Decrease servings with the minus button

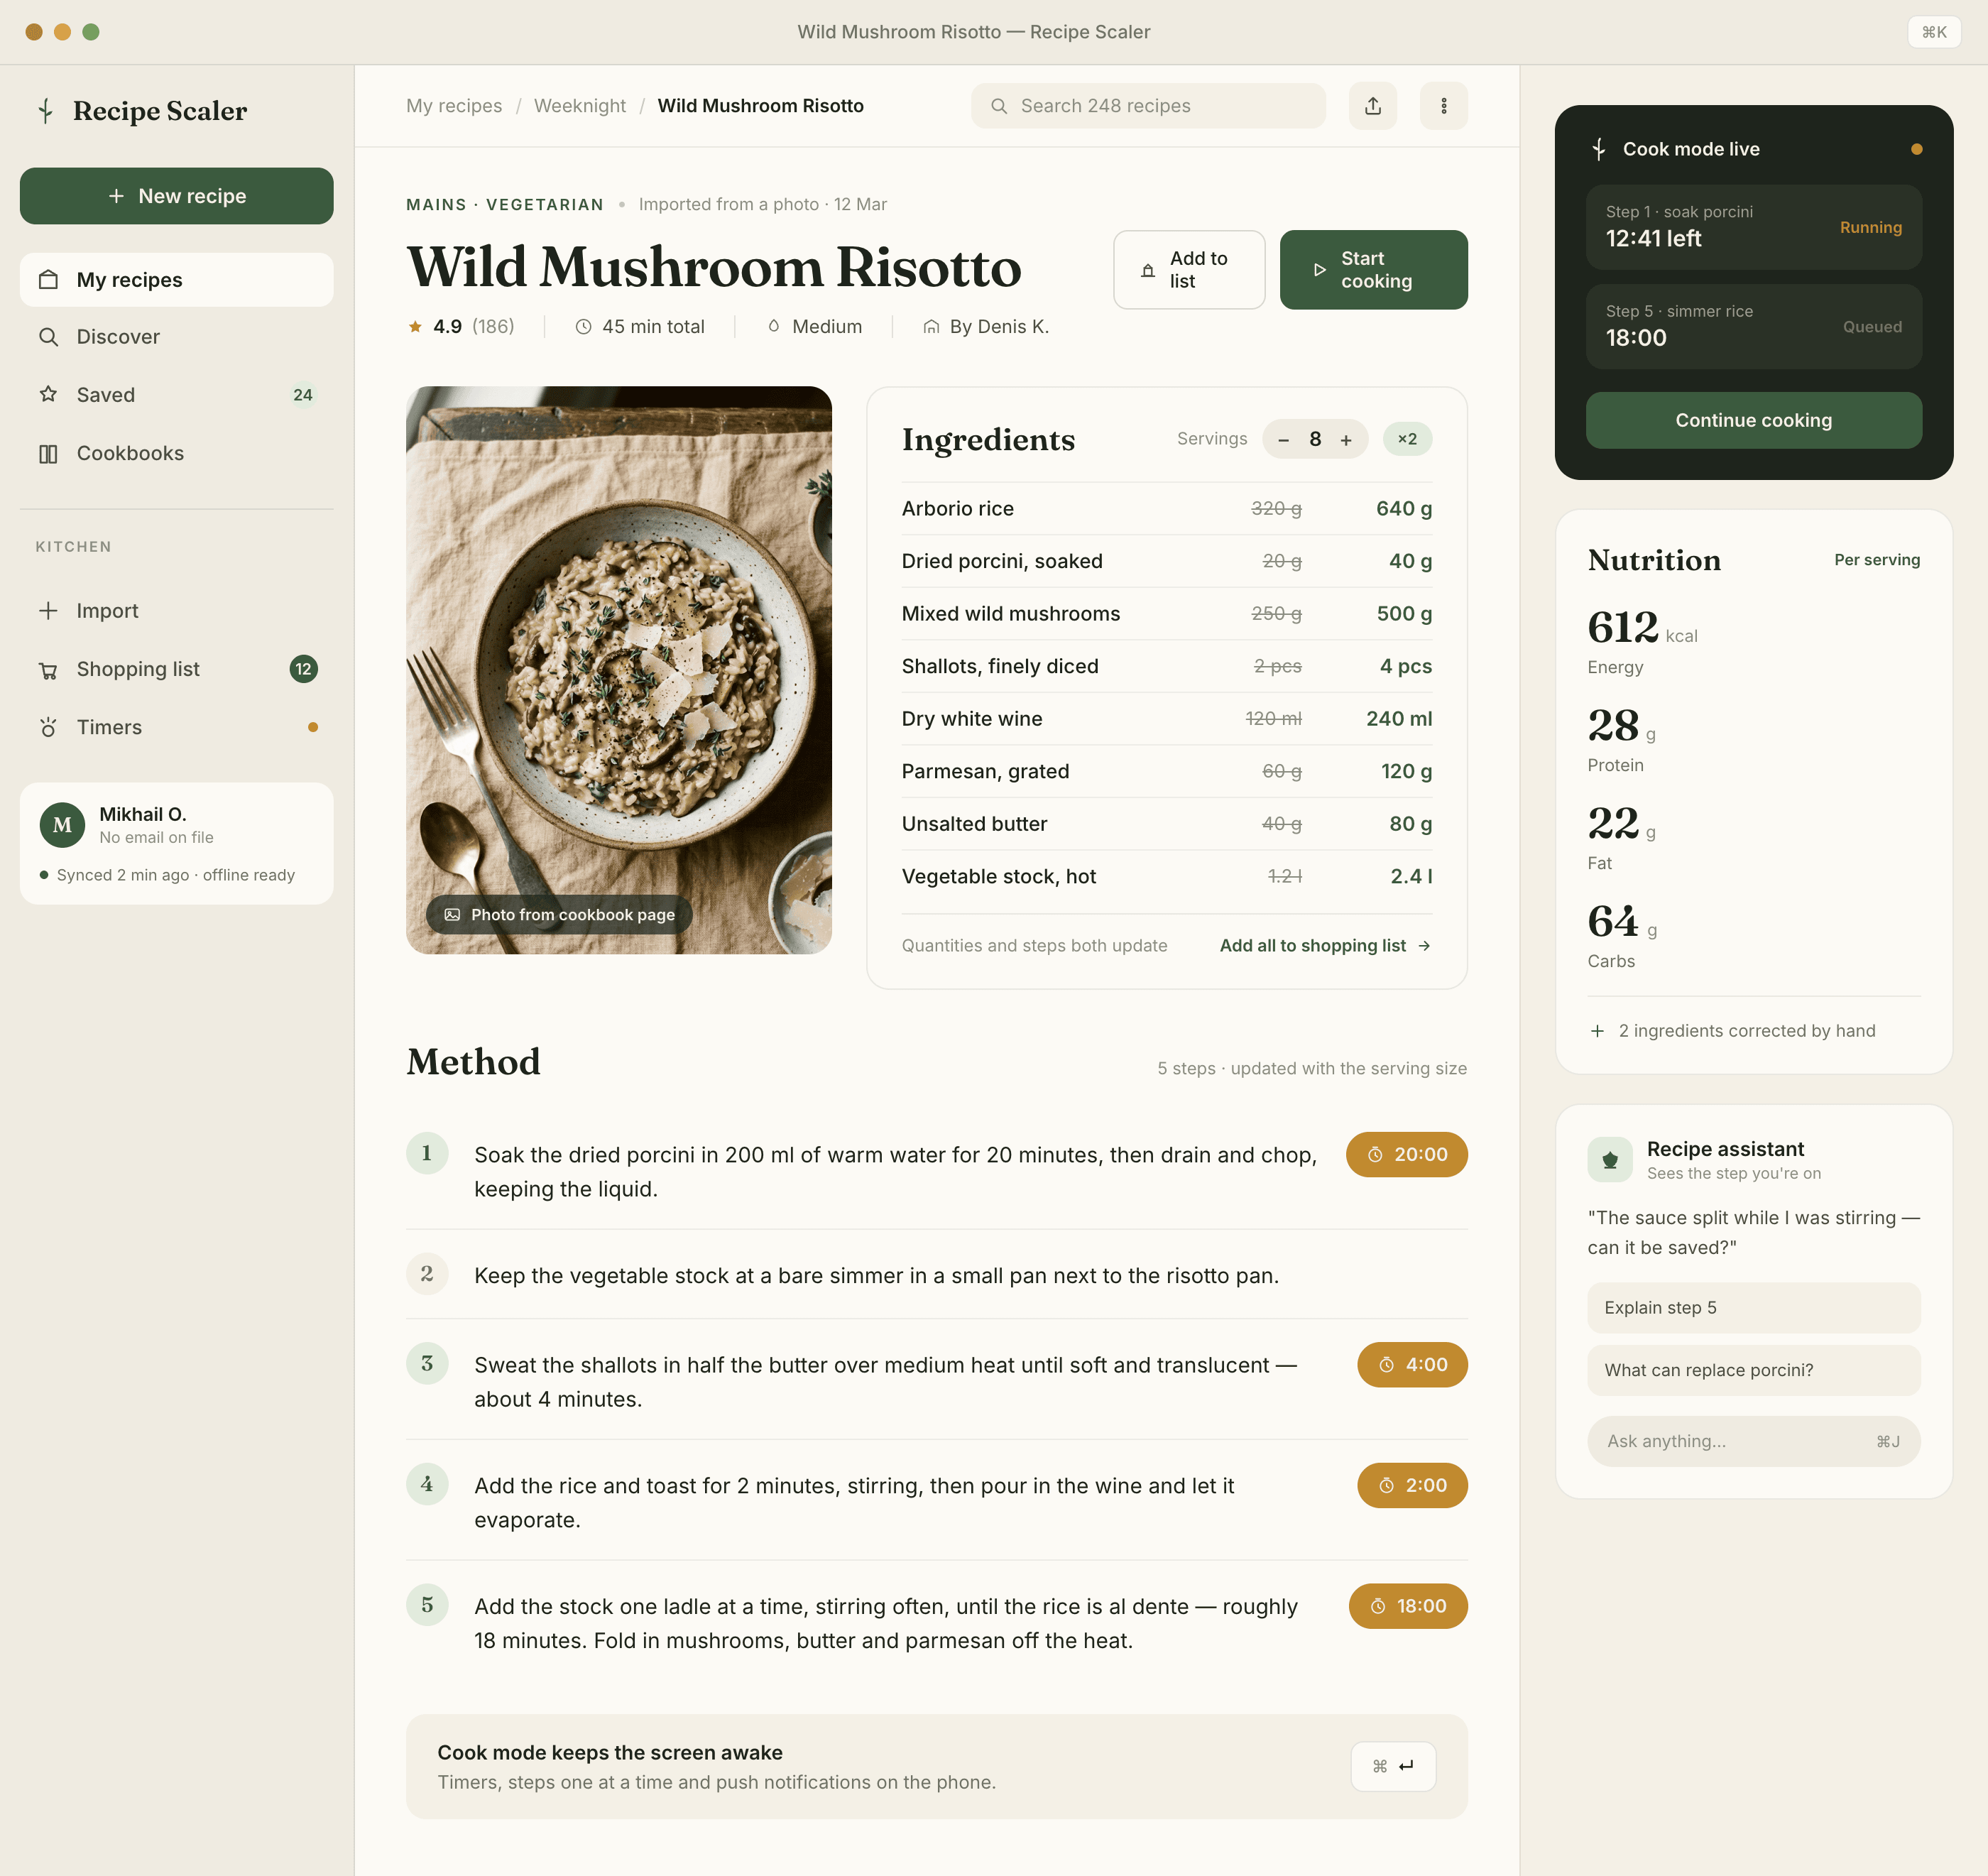[x=1283, y=440]
